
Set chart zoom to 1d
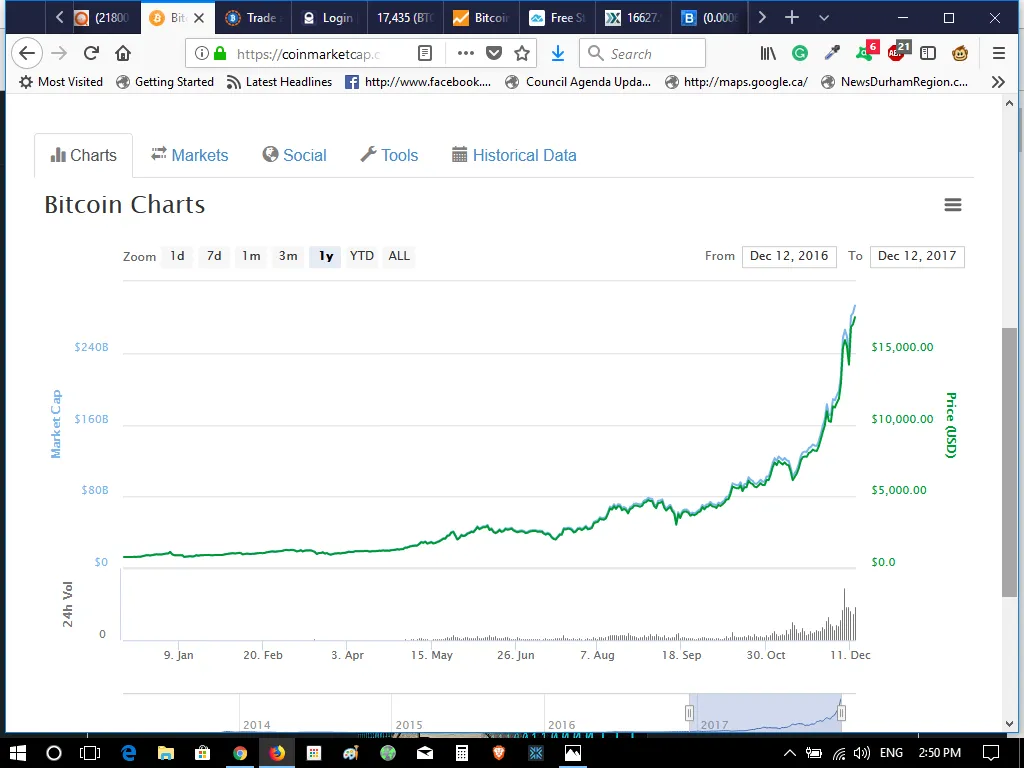click(x=177, y=256)
